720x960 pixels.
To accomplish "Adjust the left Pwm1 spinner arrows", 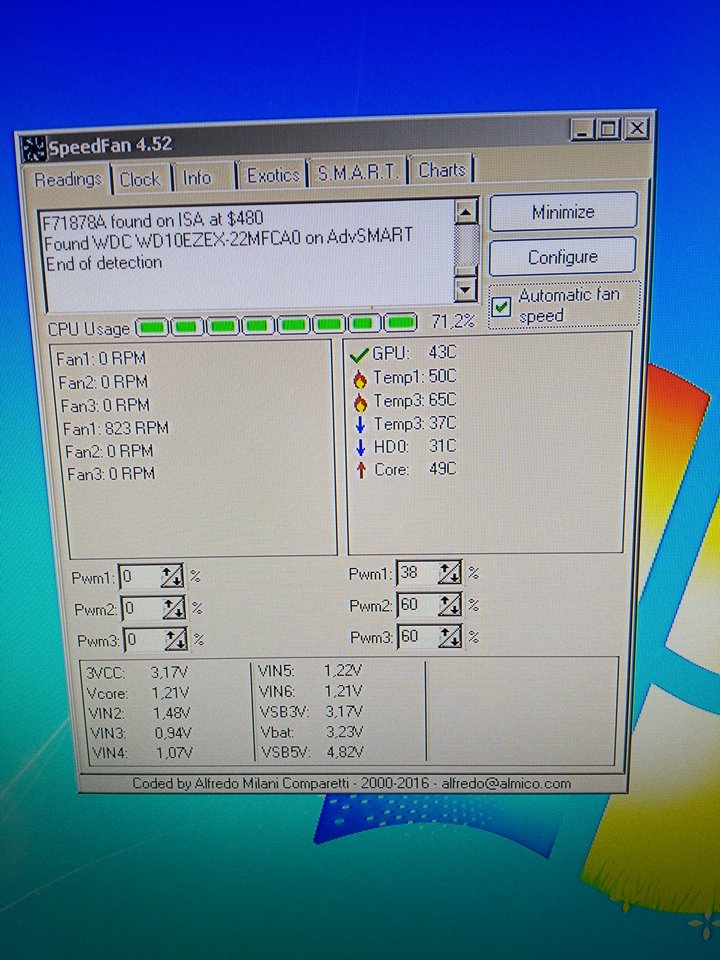I will pyautogui.click(x=172, y=577).
